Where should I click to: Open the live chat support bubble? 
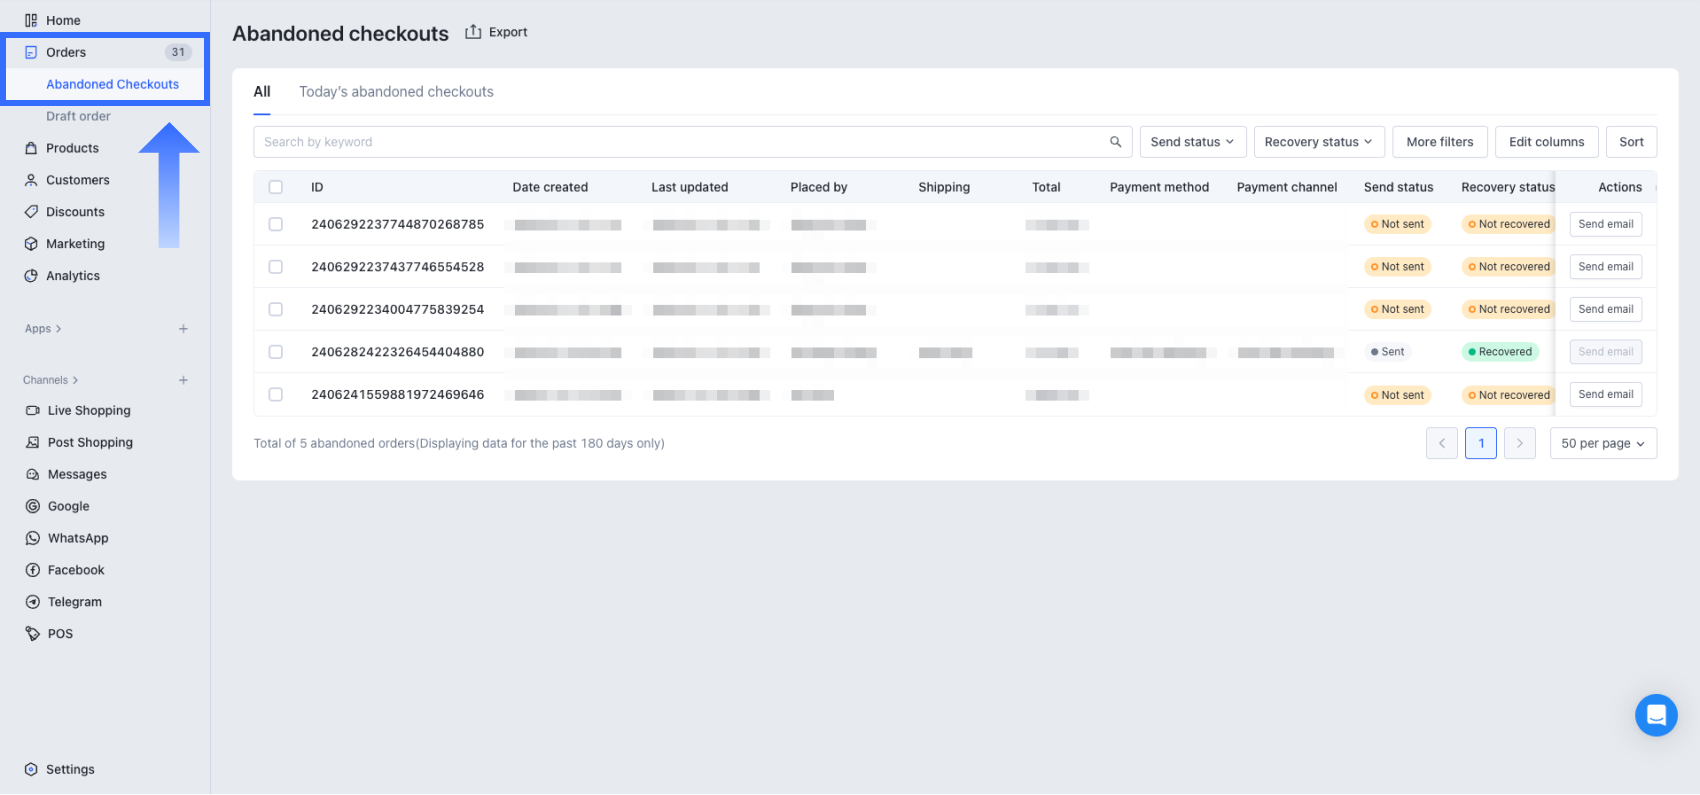1655,715
